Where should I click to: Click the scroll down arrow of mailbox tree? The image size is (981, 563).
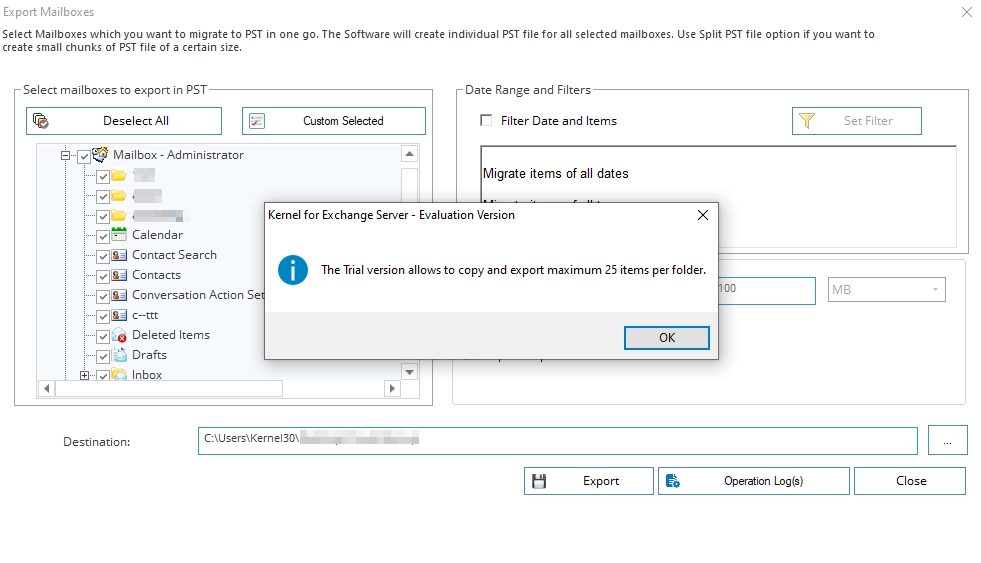(x=409, y=372)
